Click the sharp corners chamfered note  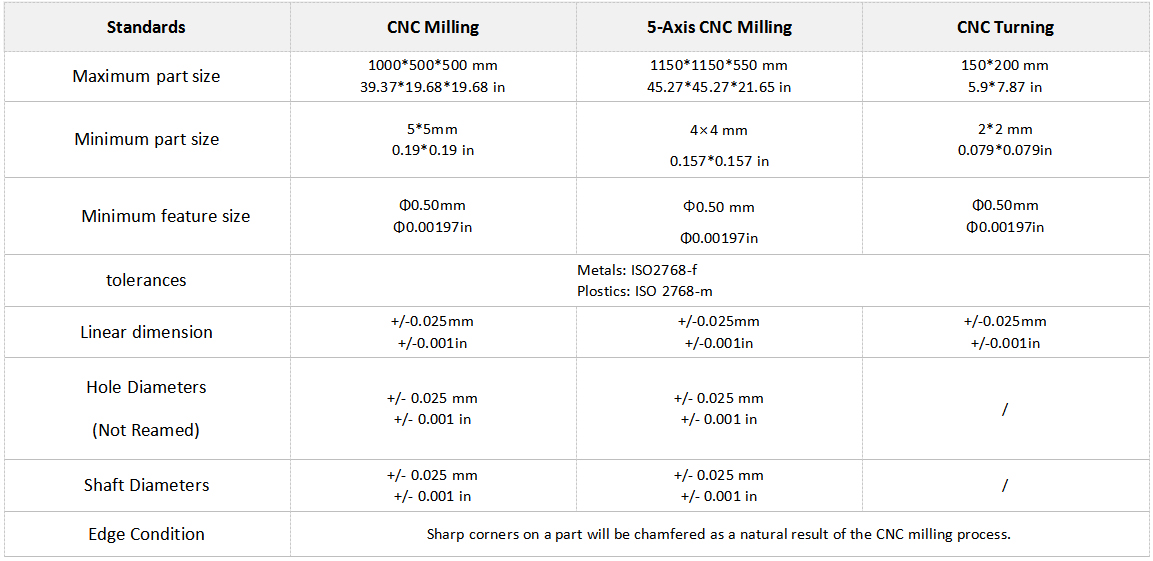(719, 534)
